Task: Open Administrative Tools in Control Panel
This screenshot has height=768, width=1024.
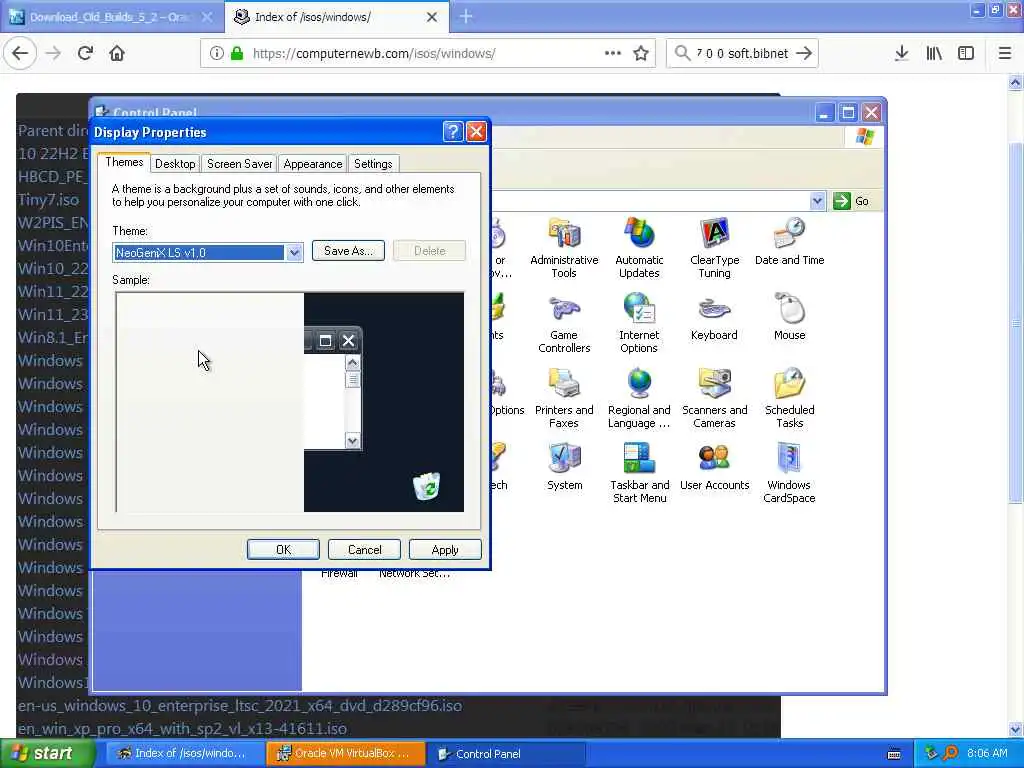Action: click(564, 248)
